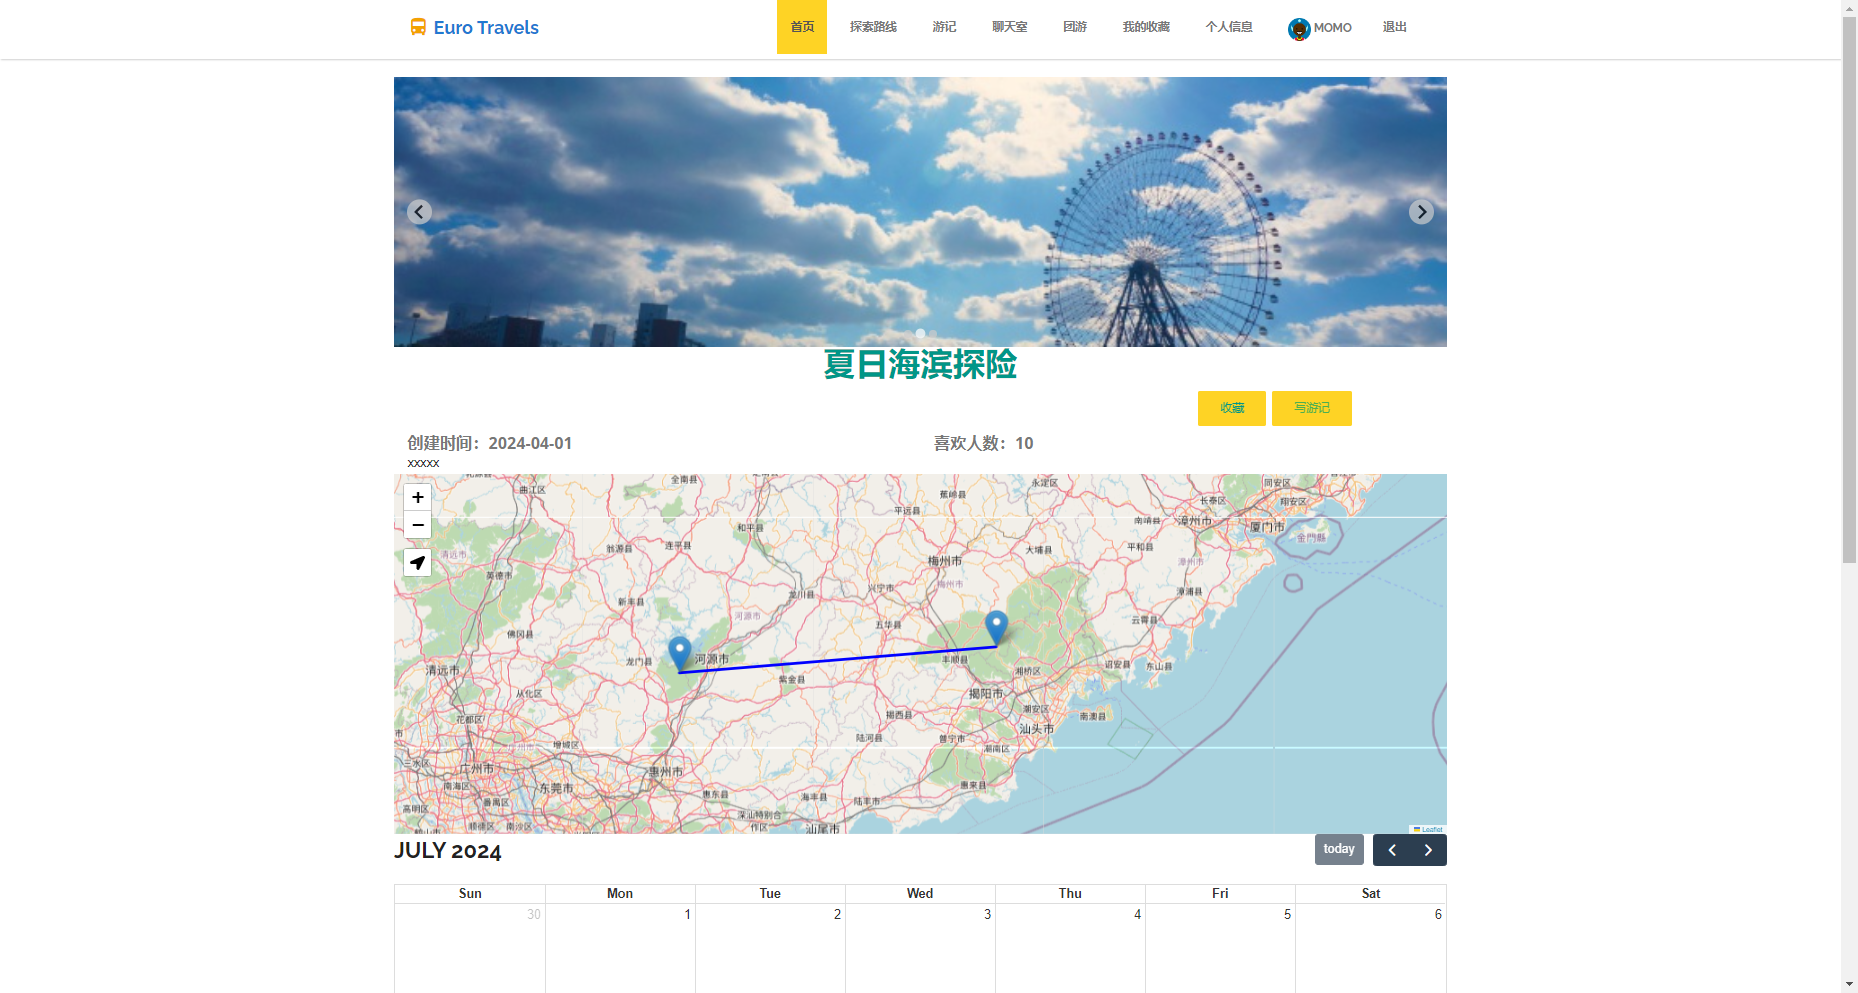1858x993 pixels.
Task: Click scrollbar up arrow
Action: (1849, 7)
